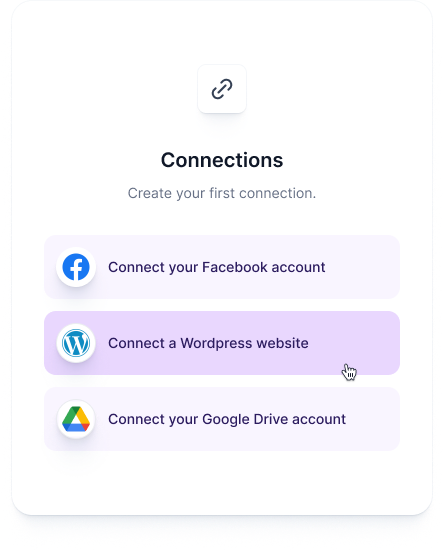This screenshot has width=444, height=551.
Task: Click the WordPress logo icon
Action: [76, 343]
